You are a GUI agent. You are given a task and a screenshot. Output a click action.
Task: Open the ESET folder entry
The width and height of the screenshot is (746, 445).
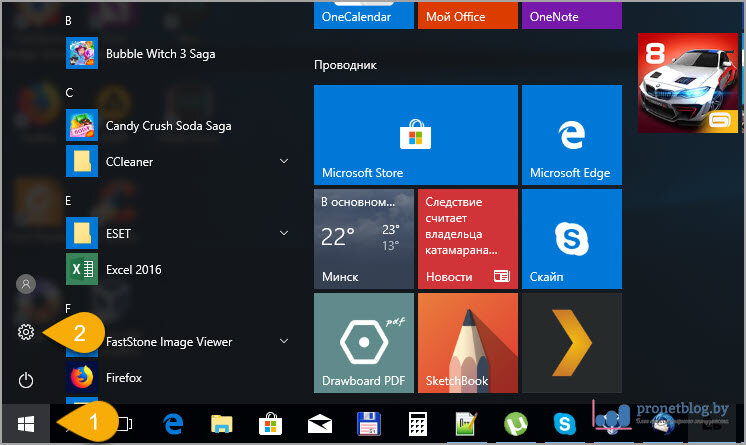178,233
